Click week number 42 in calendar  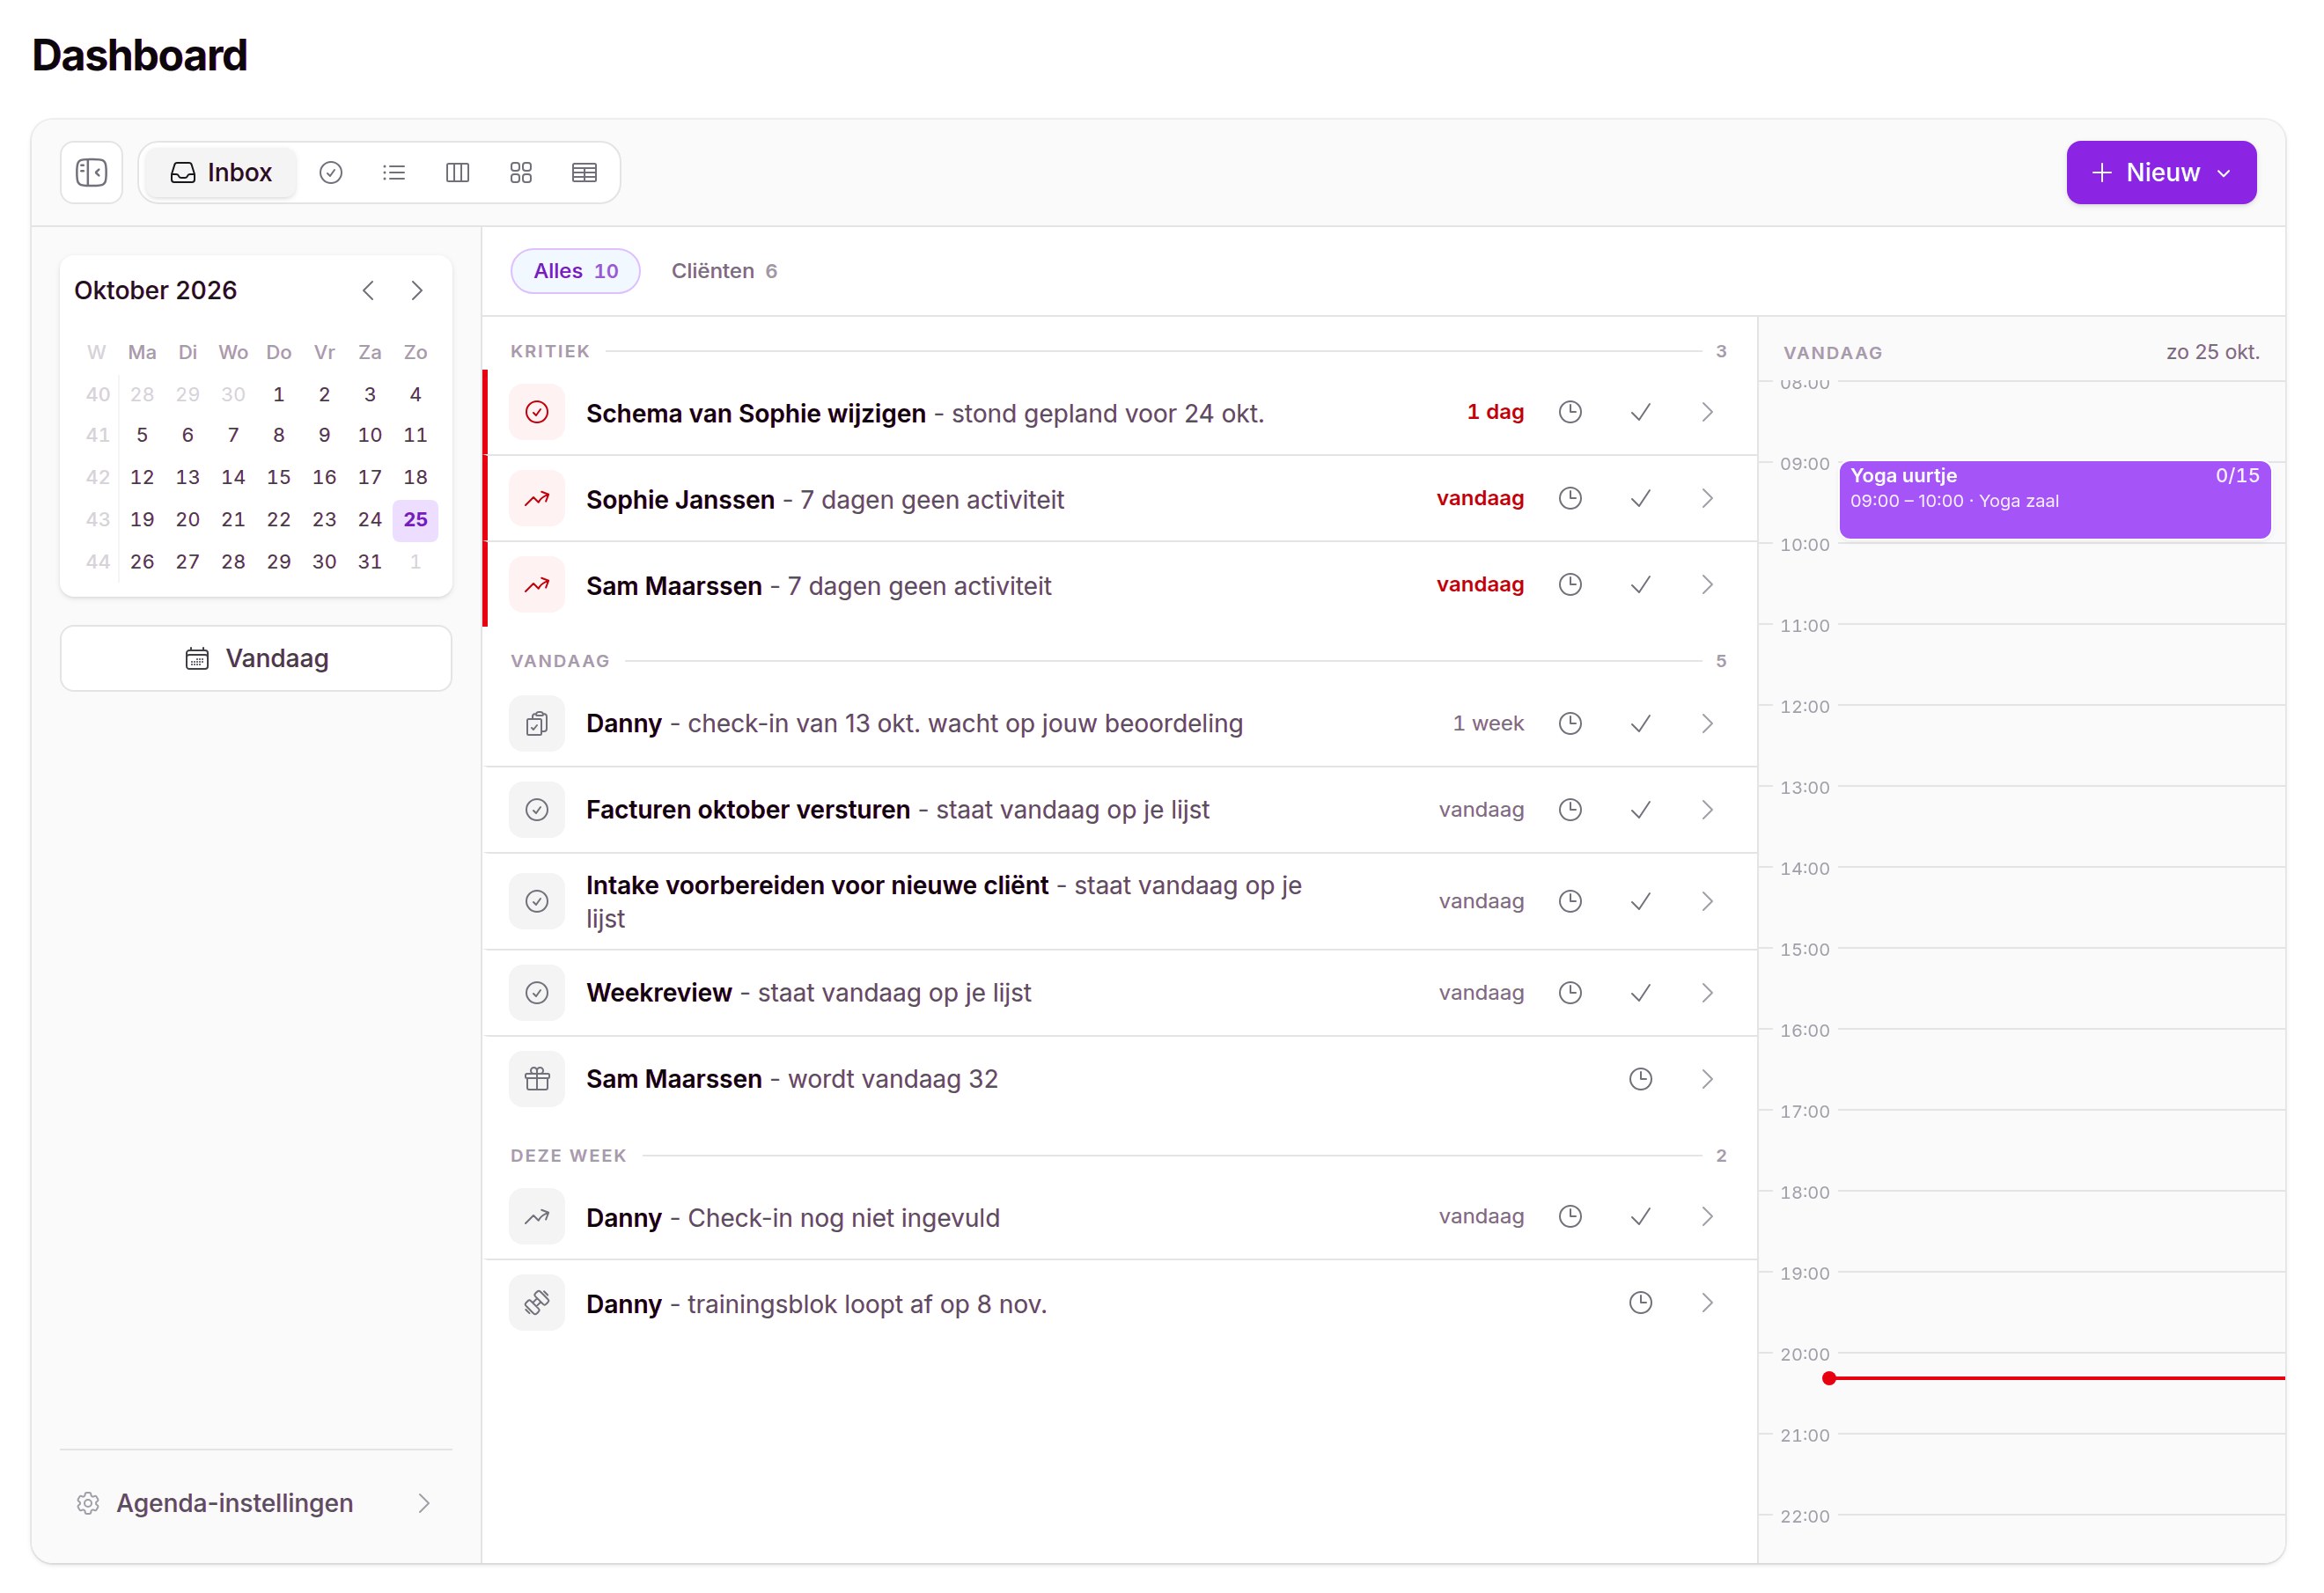tap(97, 477)
